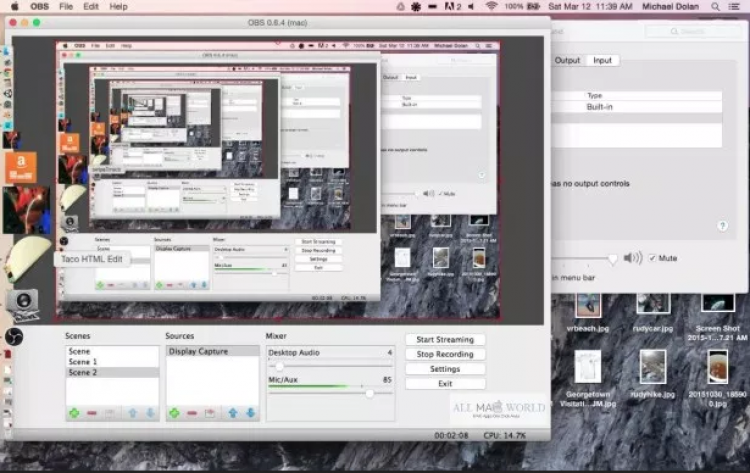Viewport: 750px width, 473px height.
Task: Move the scene down with the arrow
Action: (149, 412)
